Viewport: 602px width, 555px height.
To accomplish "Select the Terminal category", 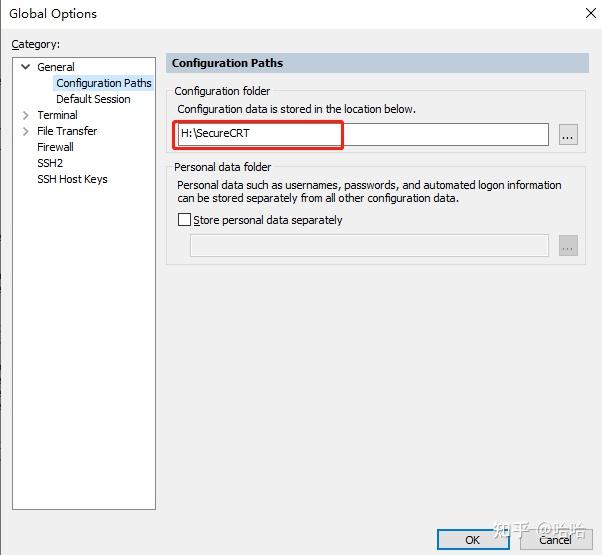I will click(x=57, y=115).
